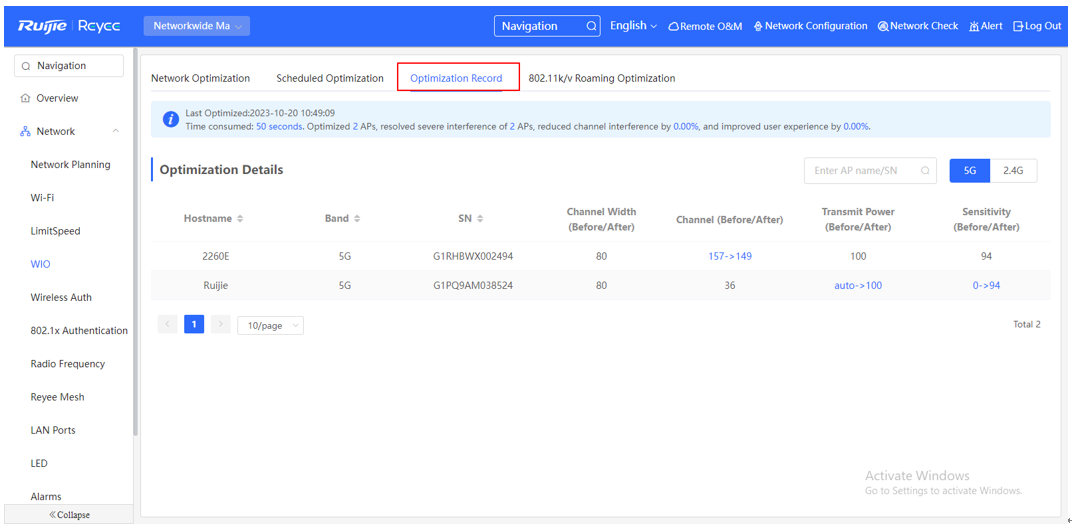This screenshot has height=529, width=1072.
Task: Open the 10/page size dropdown
Action: 270,325
